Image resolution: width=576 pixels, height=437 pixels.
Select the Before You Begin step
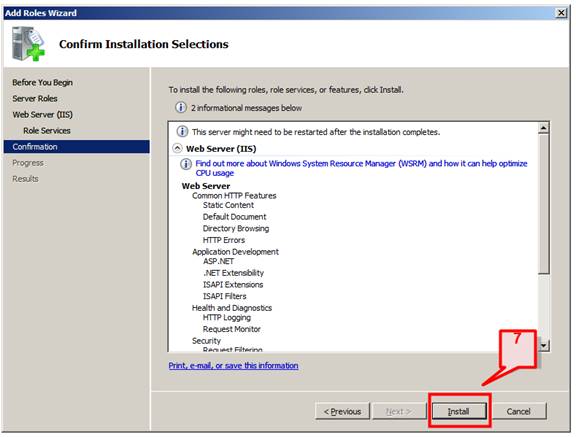pos(42,82)
